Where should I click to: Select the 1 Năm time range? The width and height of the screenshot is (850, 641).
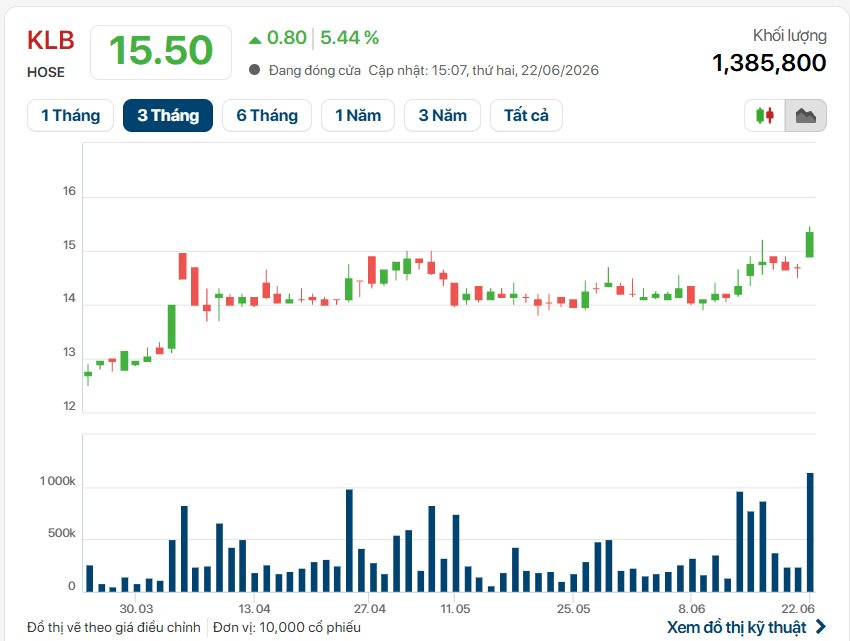tap(358, 116)
